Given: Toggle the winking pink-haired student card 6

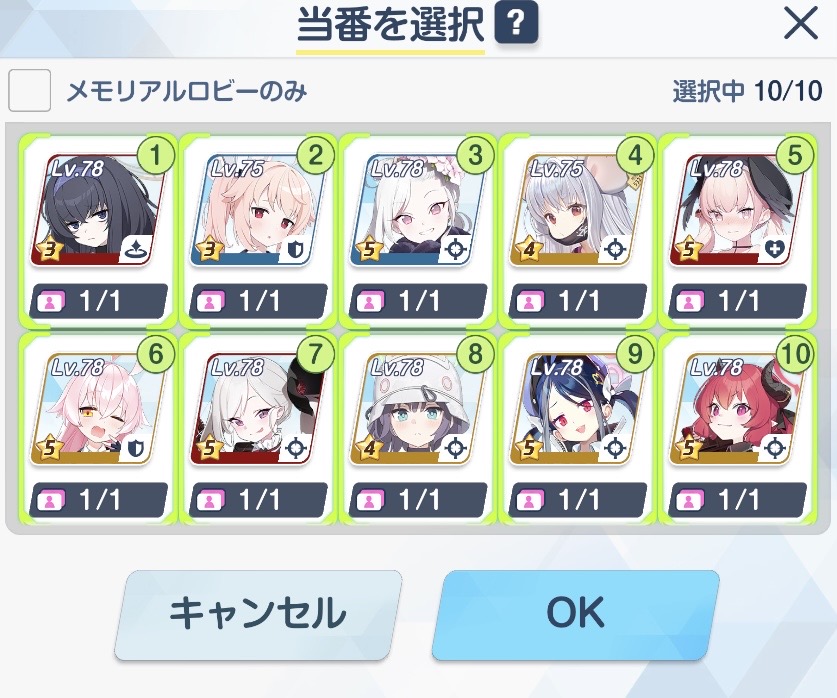Looking at the screenshot, I should (98, 429).
